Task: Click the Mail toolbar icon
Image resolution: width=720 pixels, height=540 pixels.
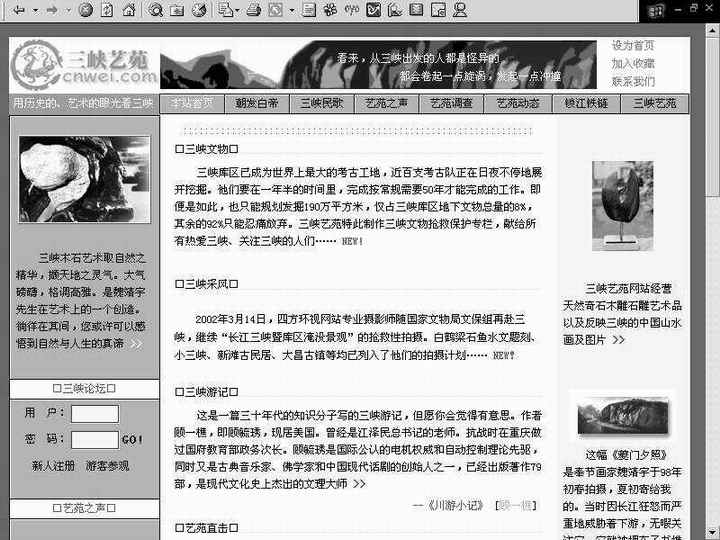Action: [x=226, y=10]
